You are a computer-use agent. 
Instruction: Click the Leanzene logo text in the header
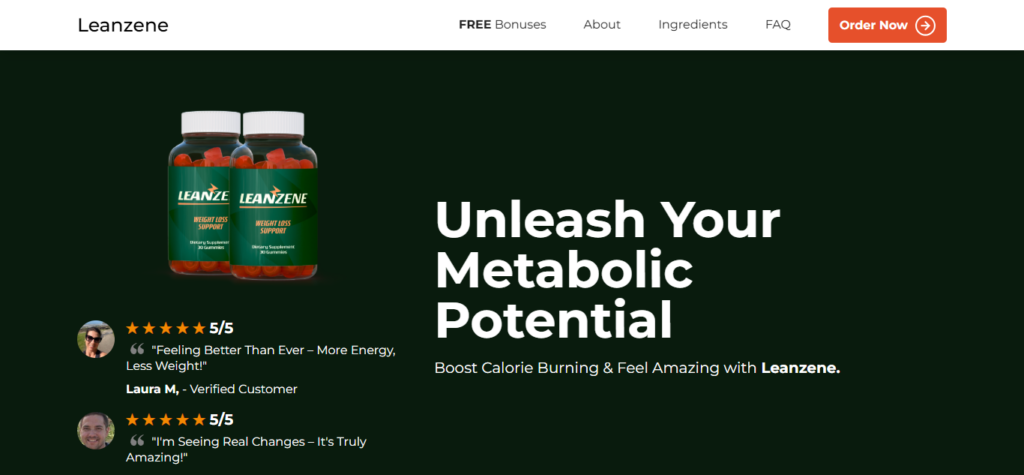pos(123,25)
